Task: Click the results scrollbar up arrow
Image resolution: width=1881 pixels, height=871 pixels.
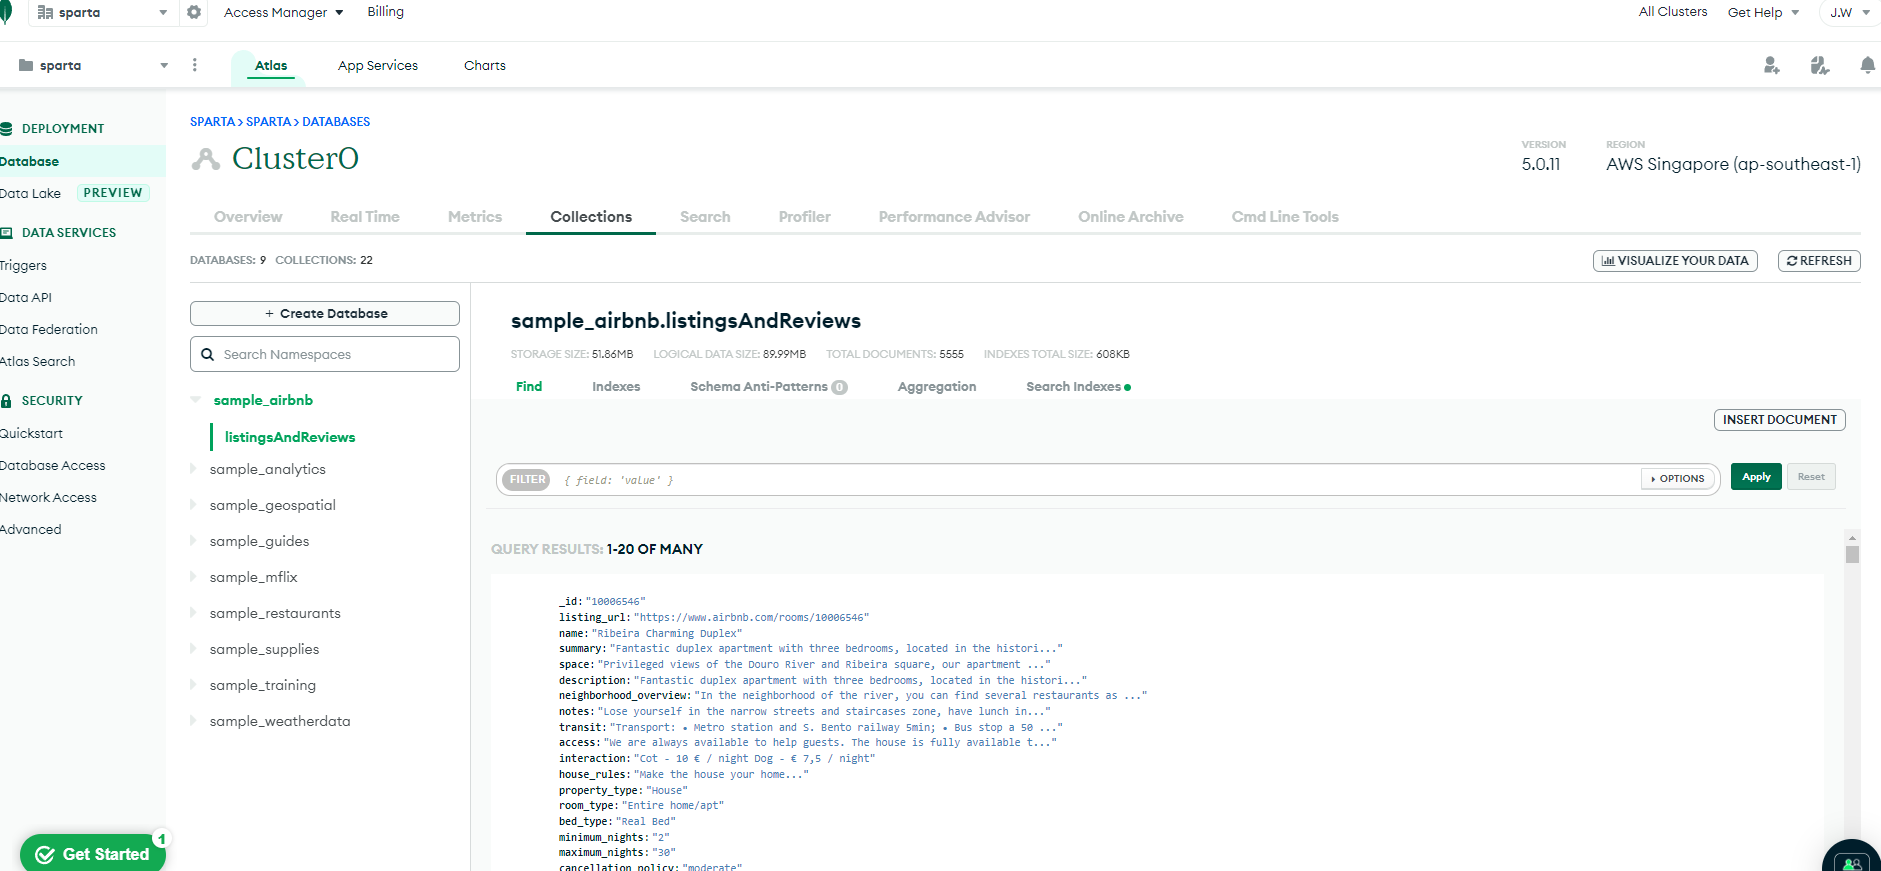Action: tap(1853, 537)
